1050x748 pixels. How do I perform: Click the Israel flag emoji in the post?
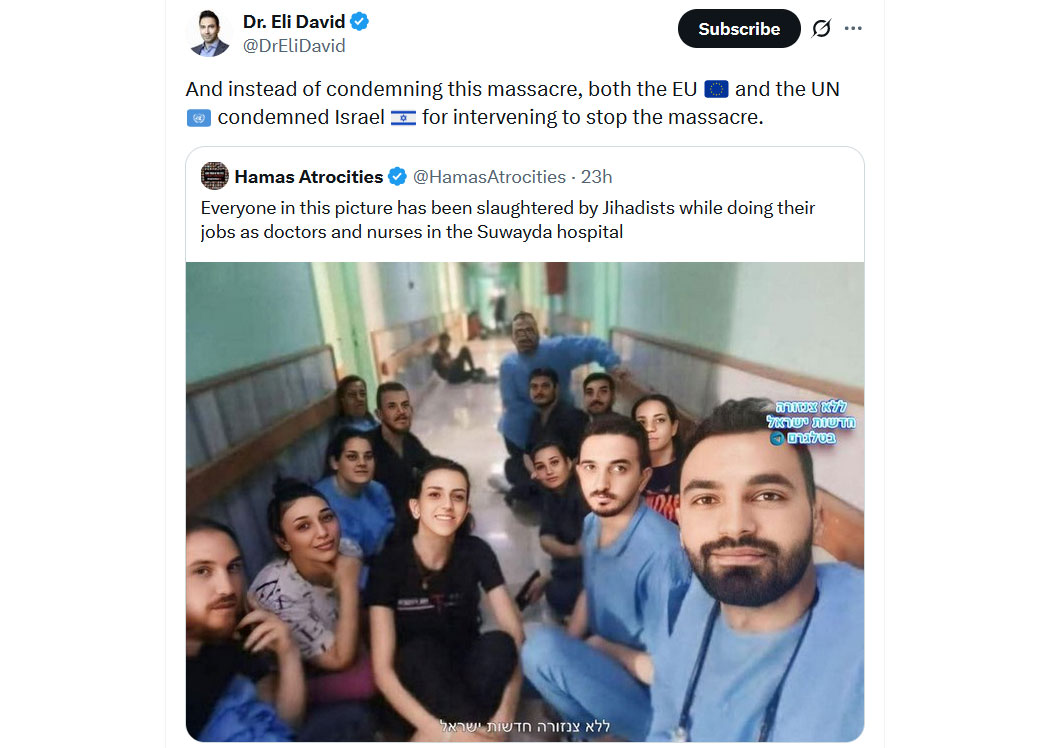[403, 118]
